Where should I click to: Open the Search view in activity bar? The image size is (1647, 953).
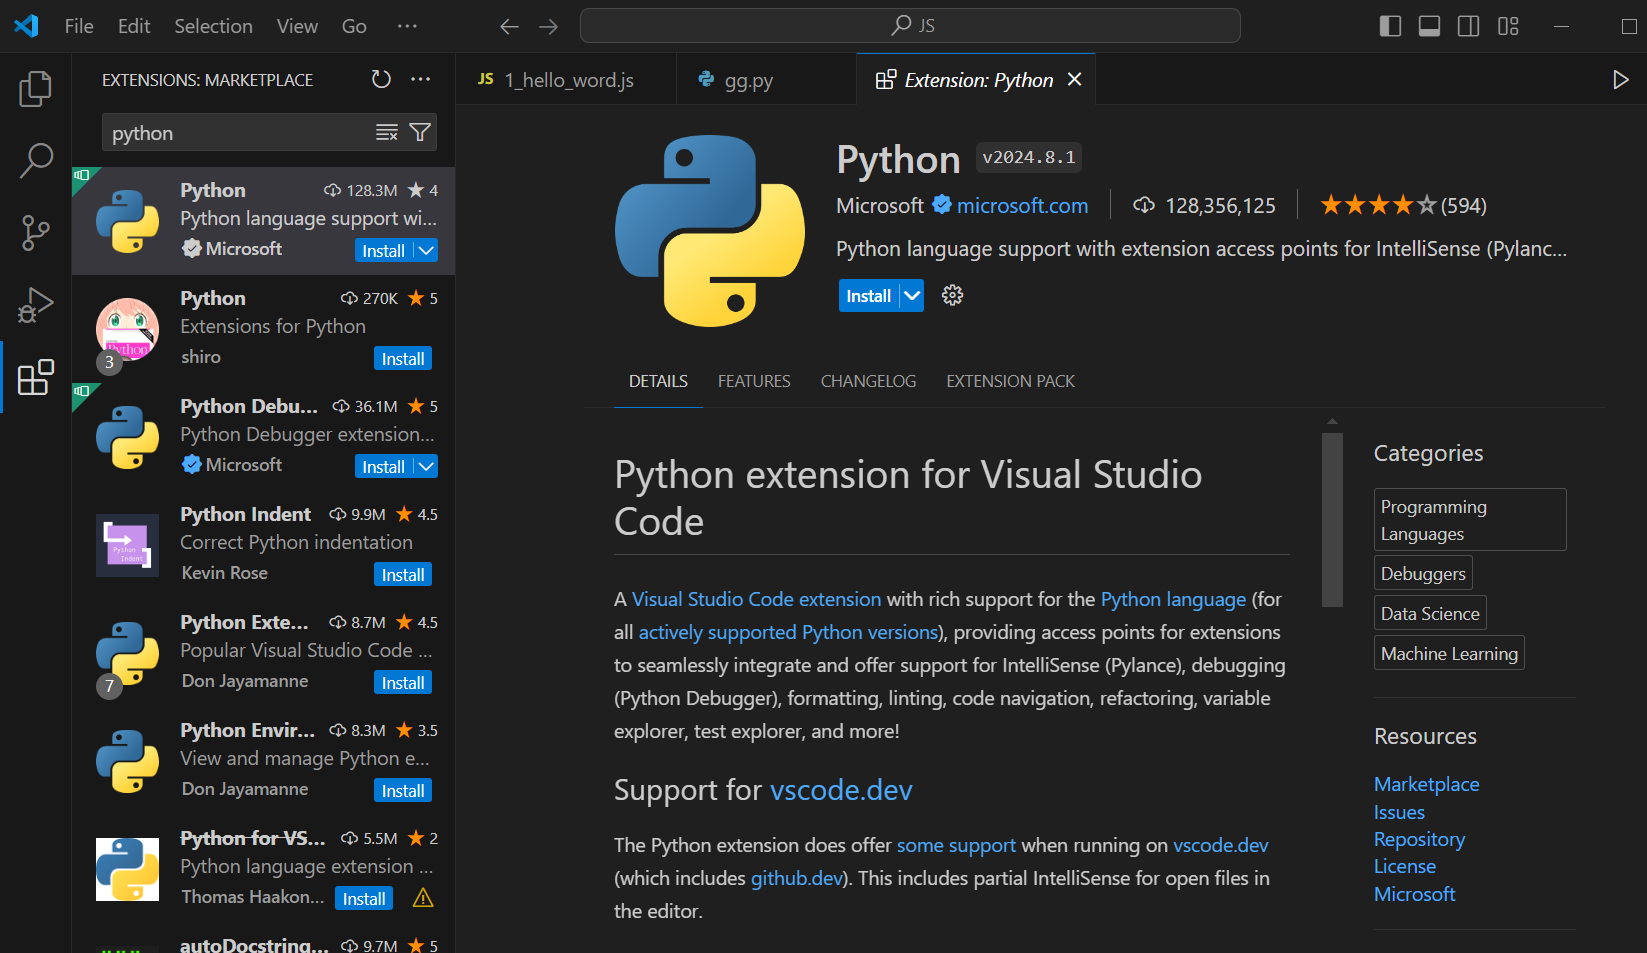click(x=35, y=160)
